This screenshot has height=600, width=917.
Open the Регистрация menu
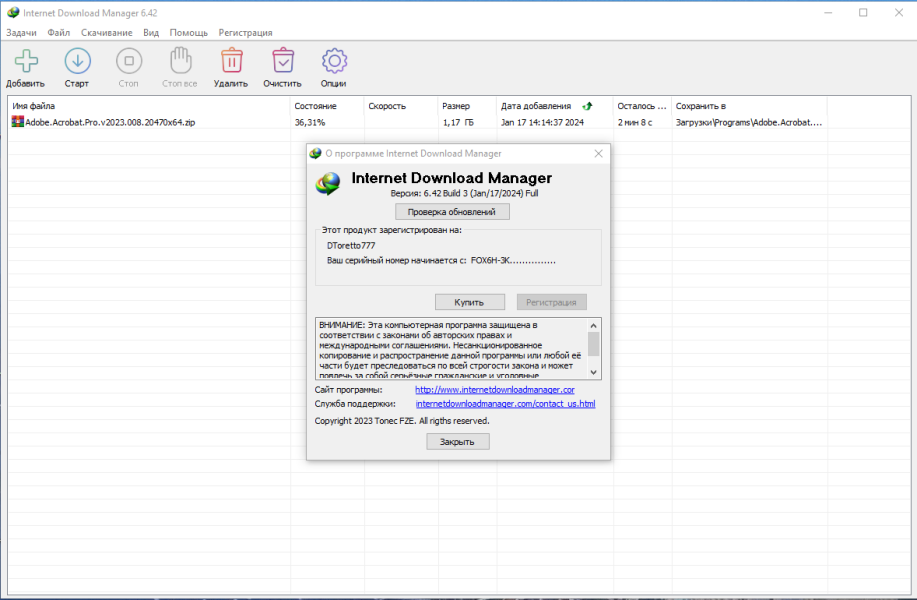click(x=245, y=33)
